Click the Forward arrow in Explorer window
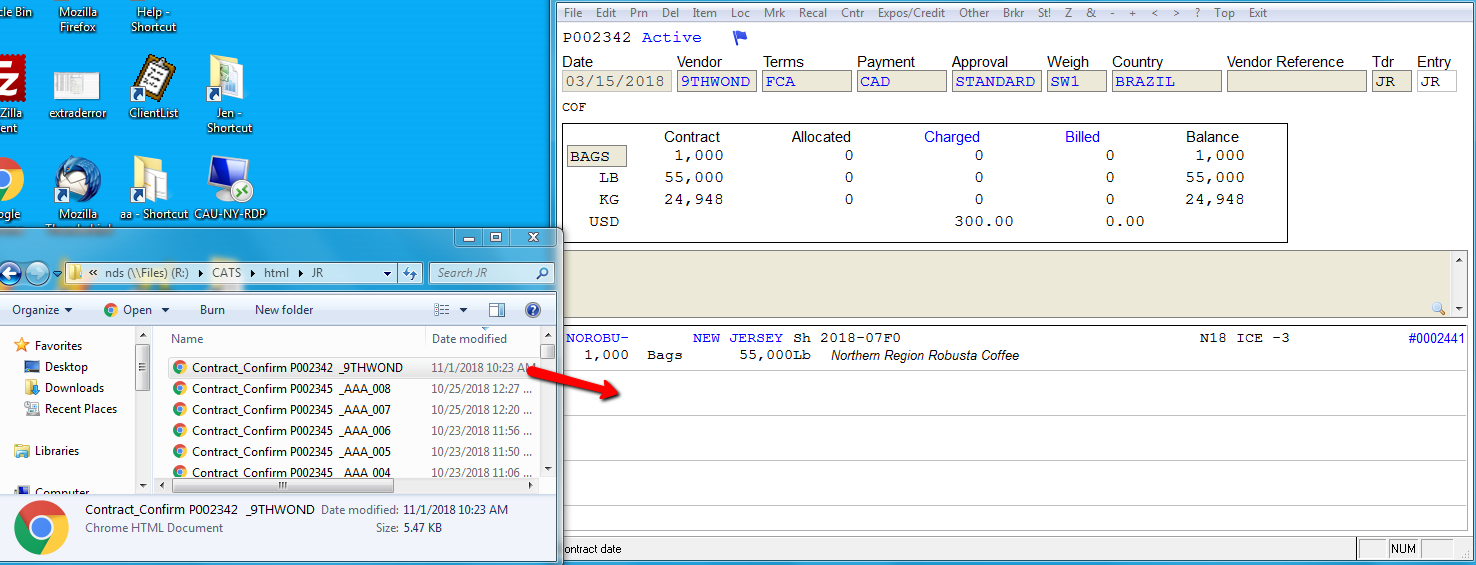Screen dimensions: 1476x565 click(x=37, y=273)
